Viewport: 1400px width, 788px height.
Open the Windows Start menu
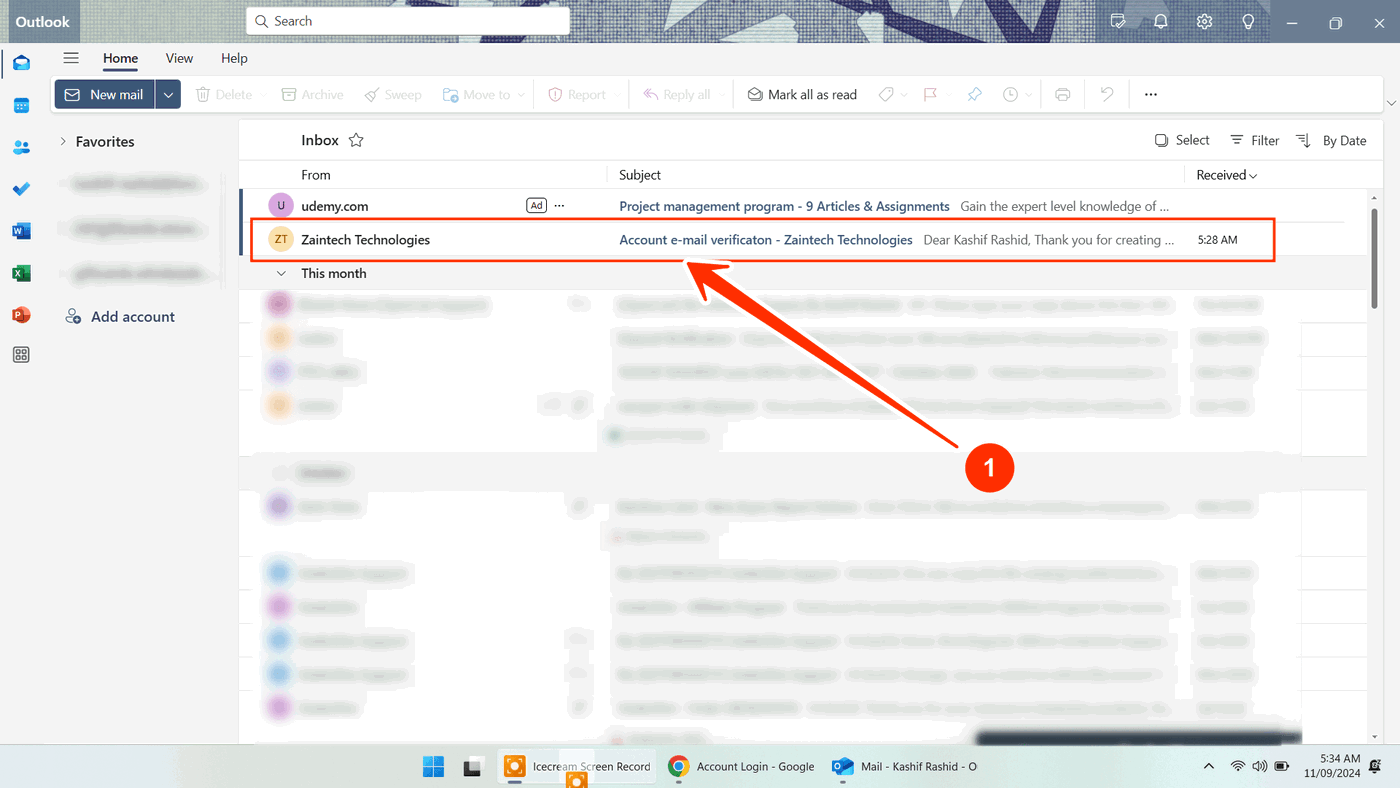(x=433, y=767)
